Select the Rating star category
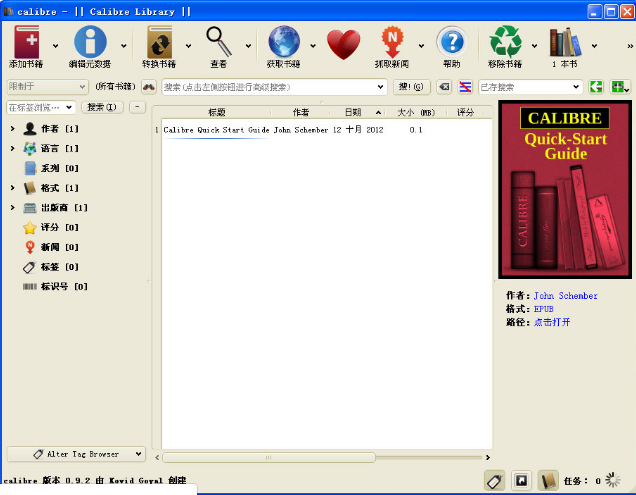The width and height of the screenshot is (636, 495). [51, 227]
